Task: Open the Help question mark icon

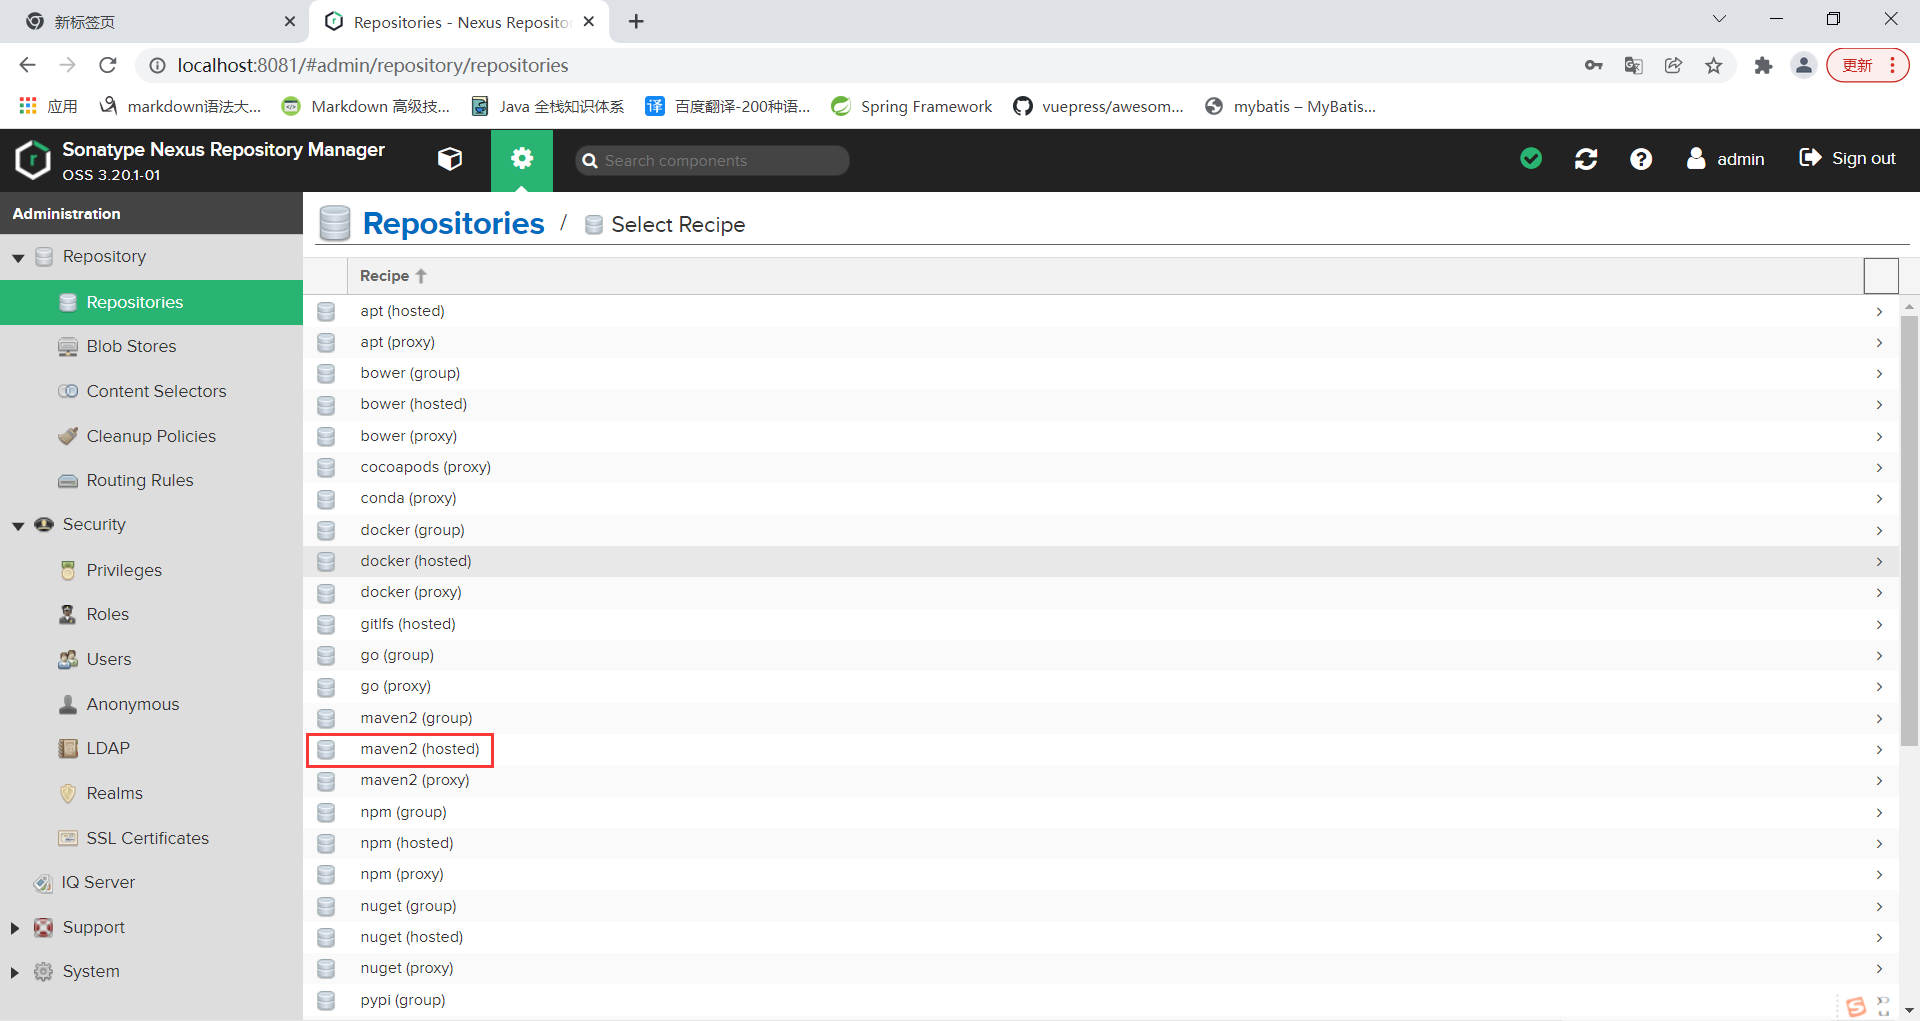Action: click(1641, 159)
